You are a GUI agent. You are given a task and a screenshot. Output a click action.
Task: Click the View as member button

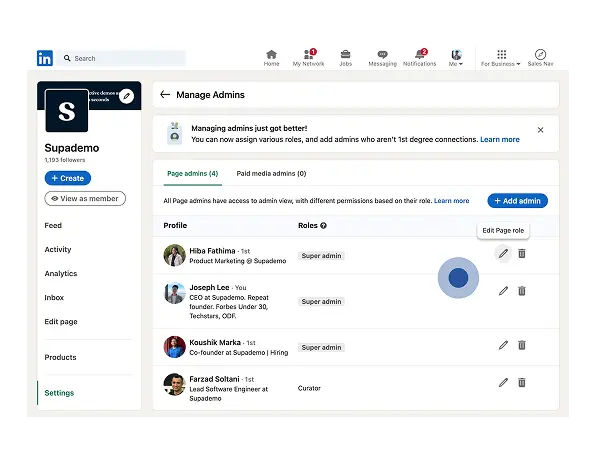[85, 199]
